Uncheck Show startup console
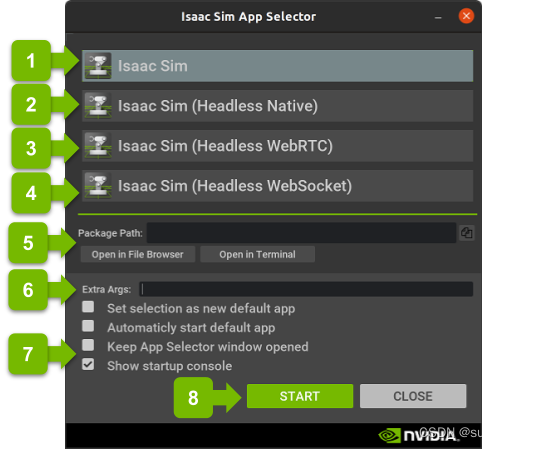 point(88,364)
